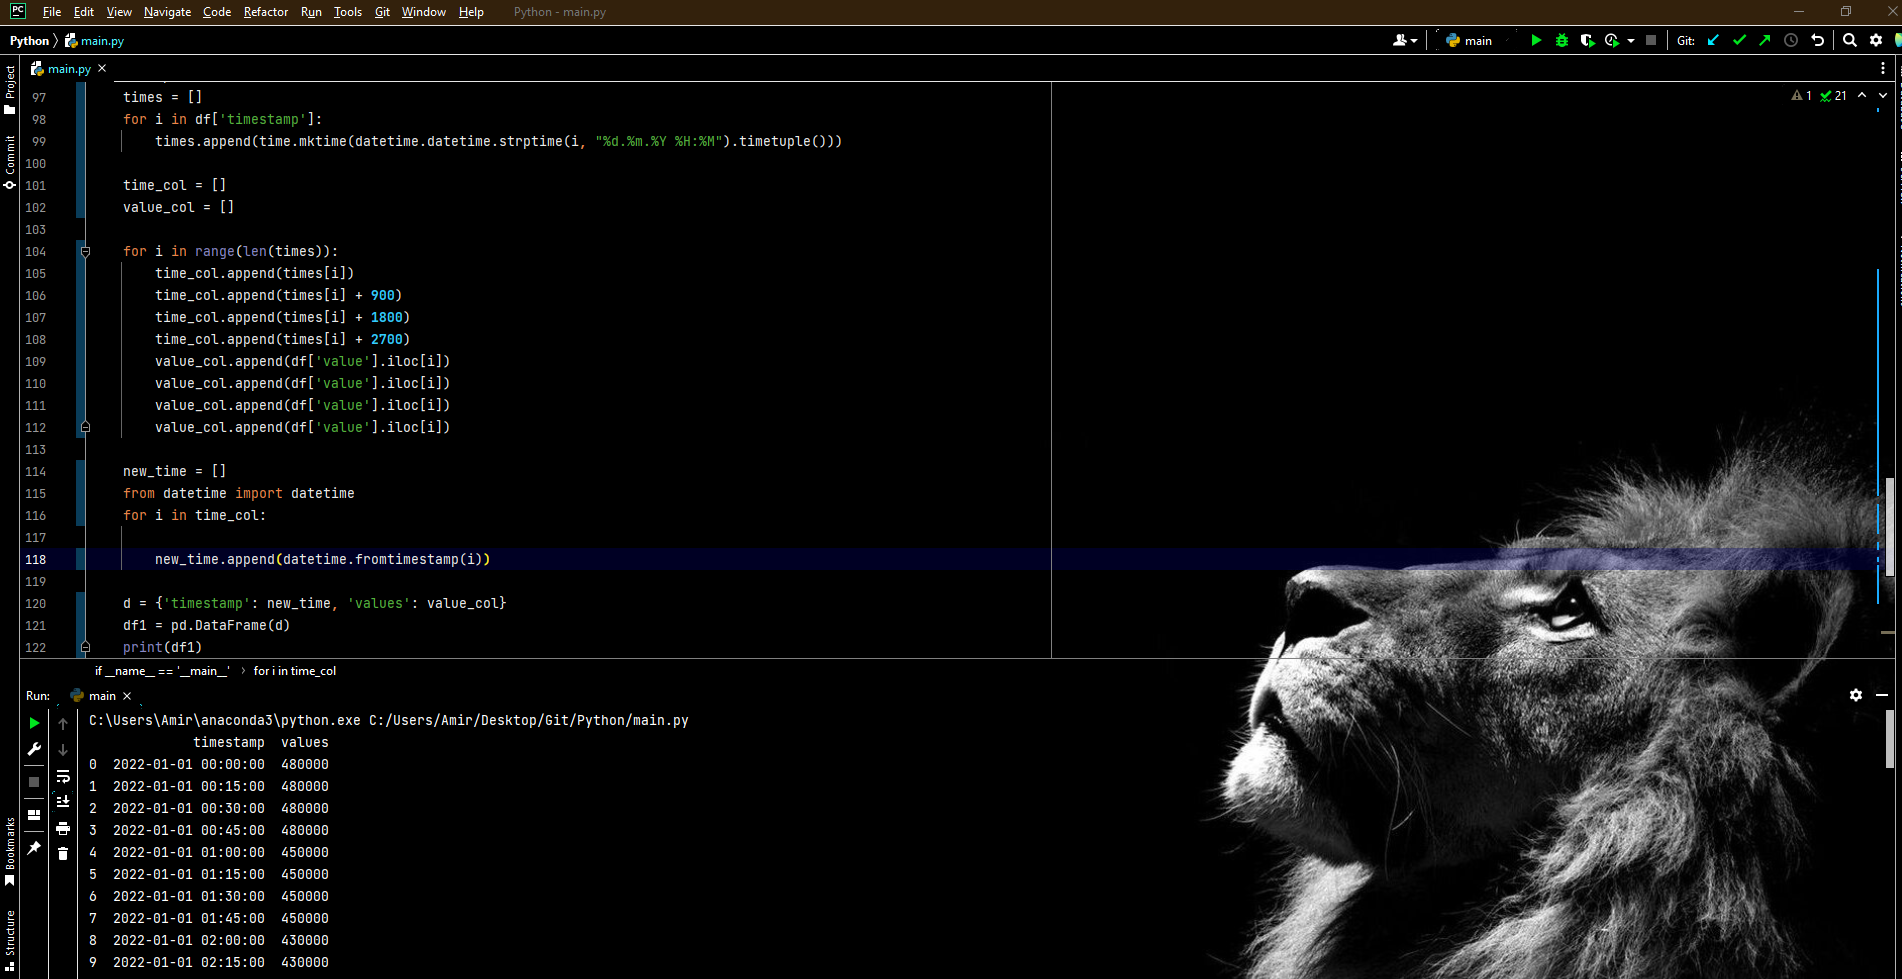
Task: Show Git history clock icon
Action: (1791, 40)
